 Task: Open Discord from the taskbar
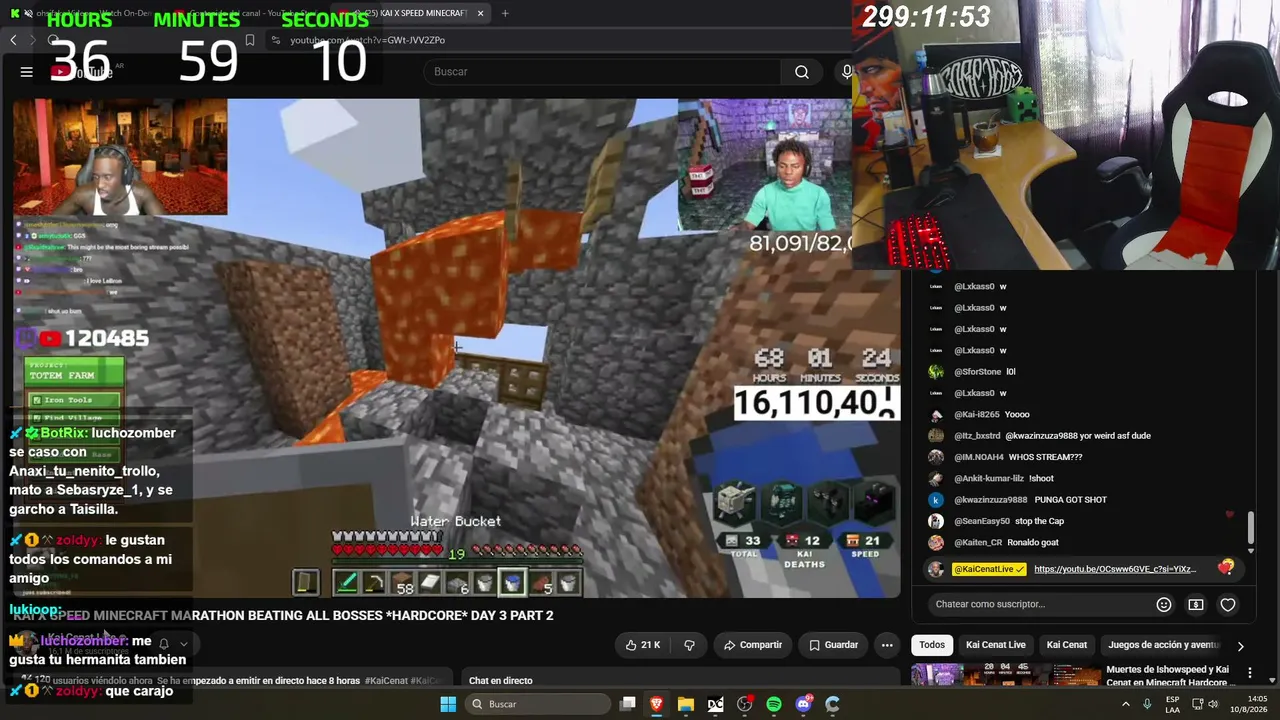(803, 704)
